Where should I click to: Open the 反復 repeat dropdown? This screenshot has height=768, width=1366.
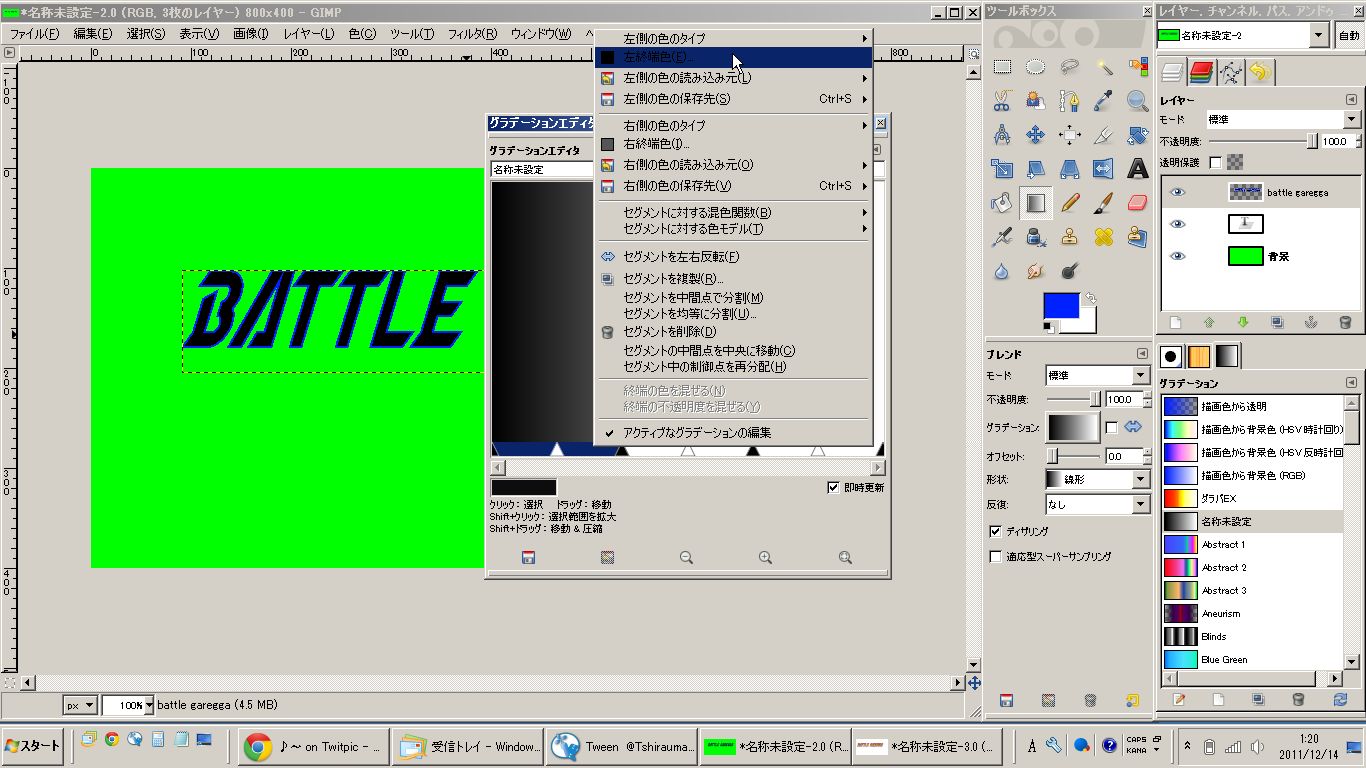coord(1097,505)
